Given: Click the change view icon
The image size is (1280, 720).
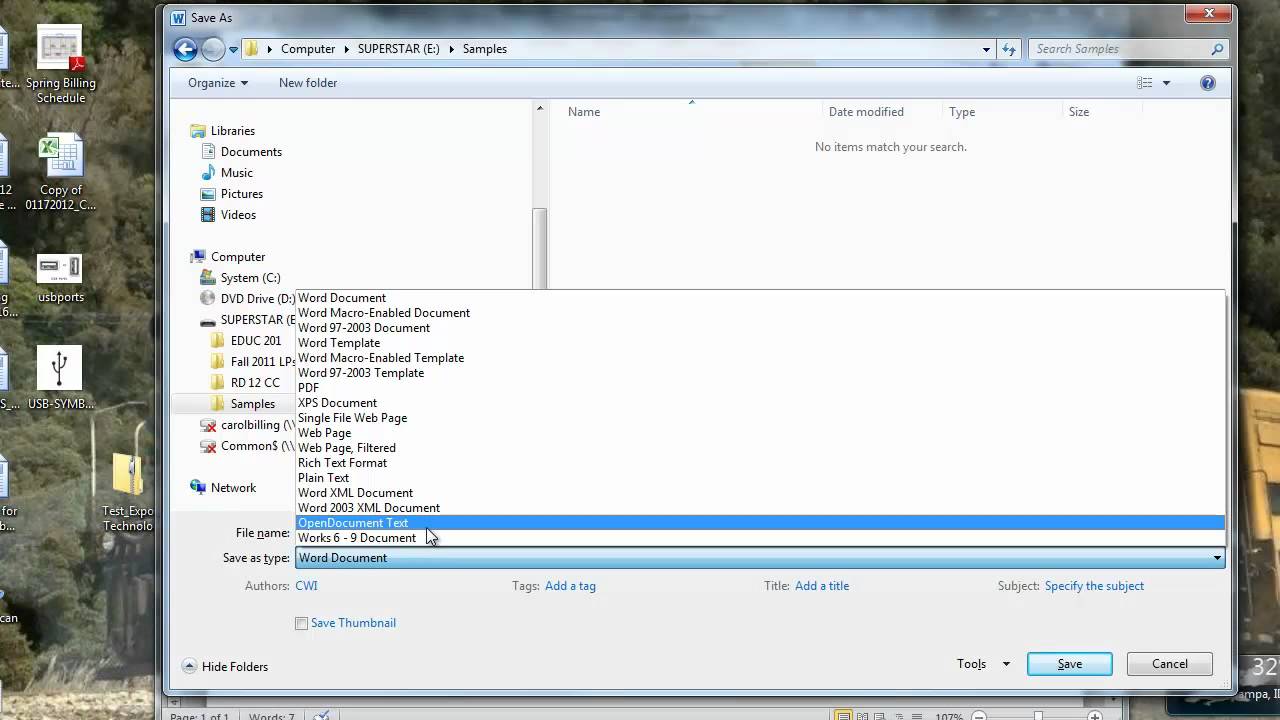Looking at the screenshot, I should (x=1145, y=83).
